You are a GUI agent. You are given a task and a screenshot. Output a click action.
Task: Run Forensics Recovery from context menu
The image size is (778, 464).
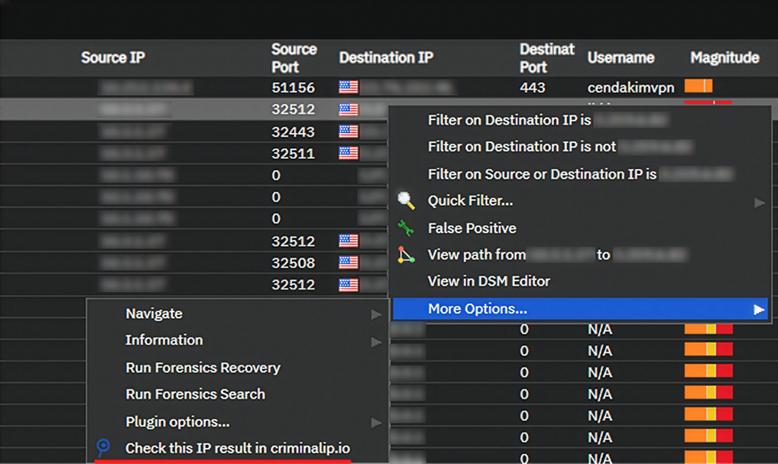pyautogui.click(x=202, y=368)
